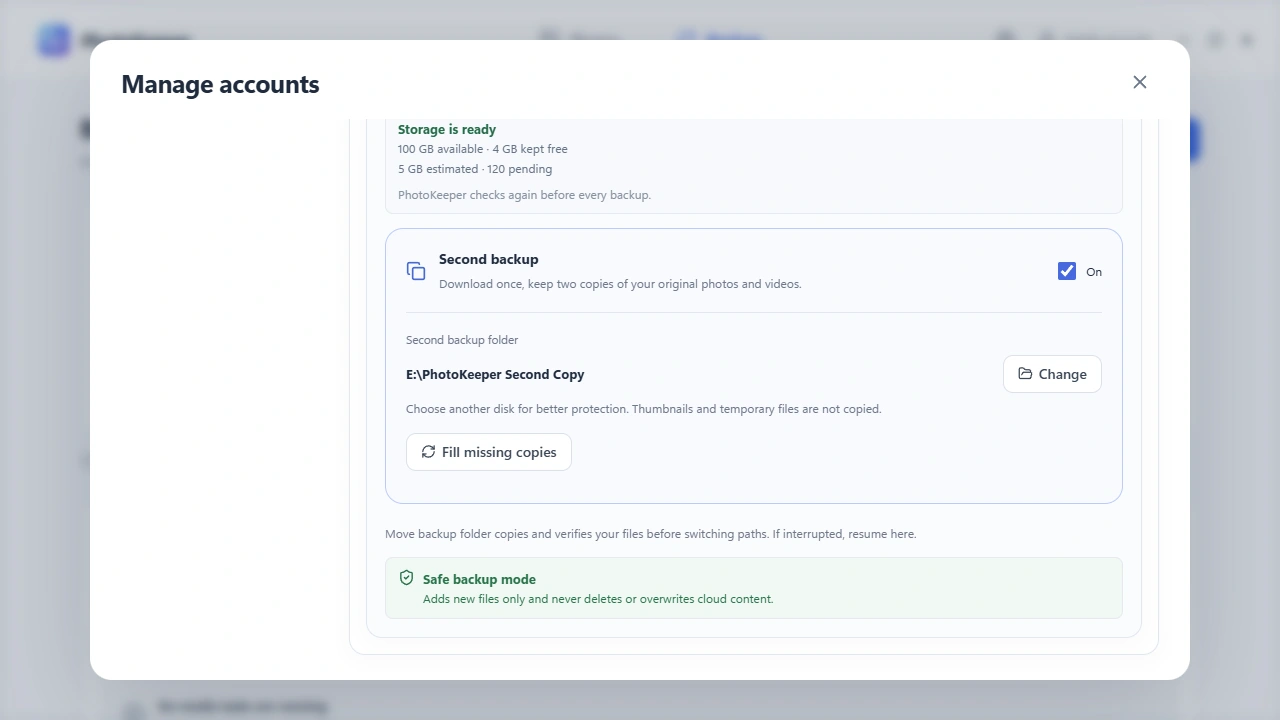This screenshot has height=720, width=1280.
Task: Disable the Second backup checkbox
Action: 1067,271
